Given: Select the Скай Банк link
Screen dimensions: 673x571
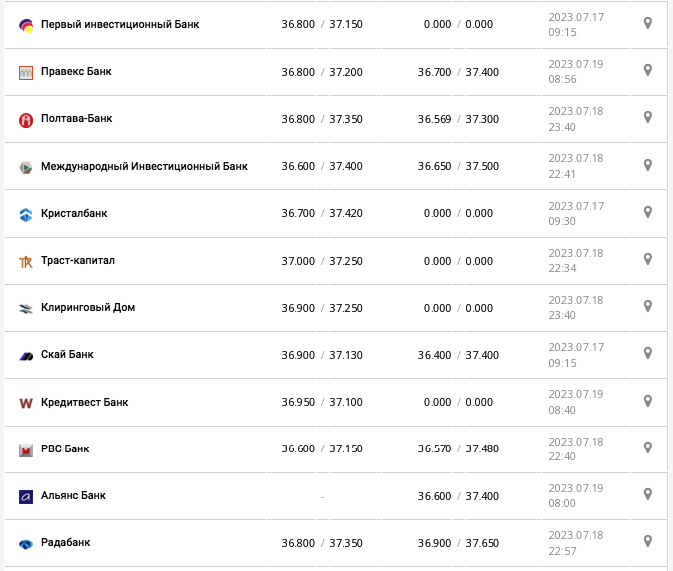Looking at the screenshot, I should pyautogui.click(x=67, y=355).
